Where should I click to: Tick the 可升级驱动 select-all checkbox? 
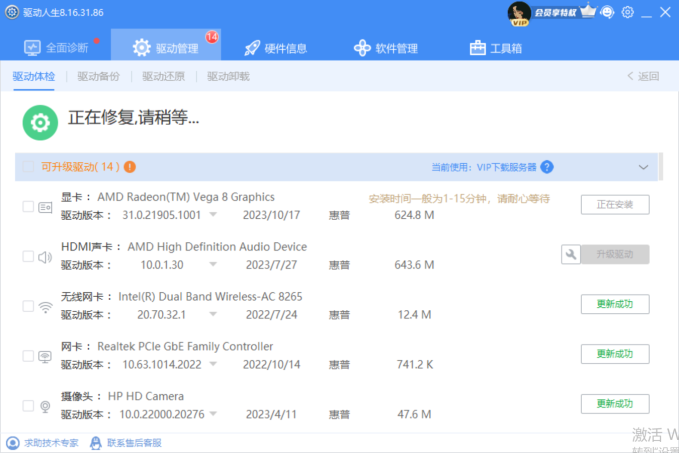28,167
